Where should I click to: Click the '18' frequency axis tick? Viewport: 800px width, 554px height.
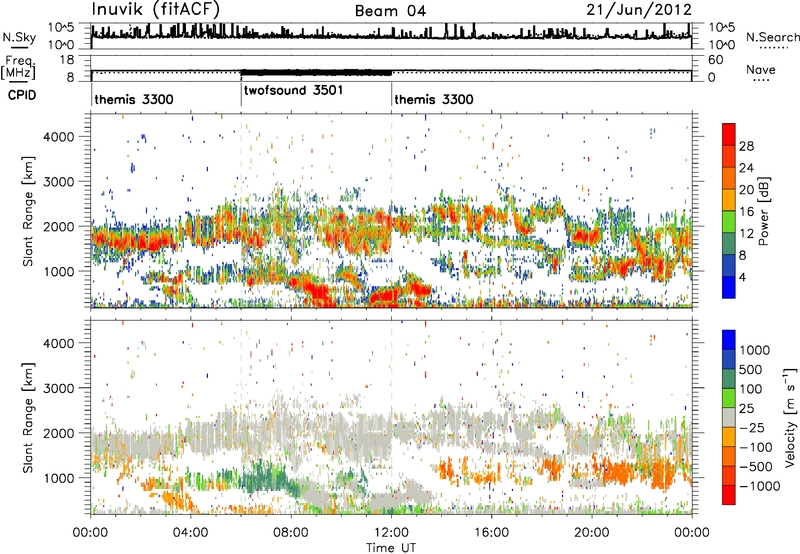point(67,60)
